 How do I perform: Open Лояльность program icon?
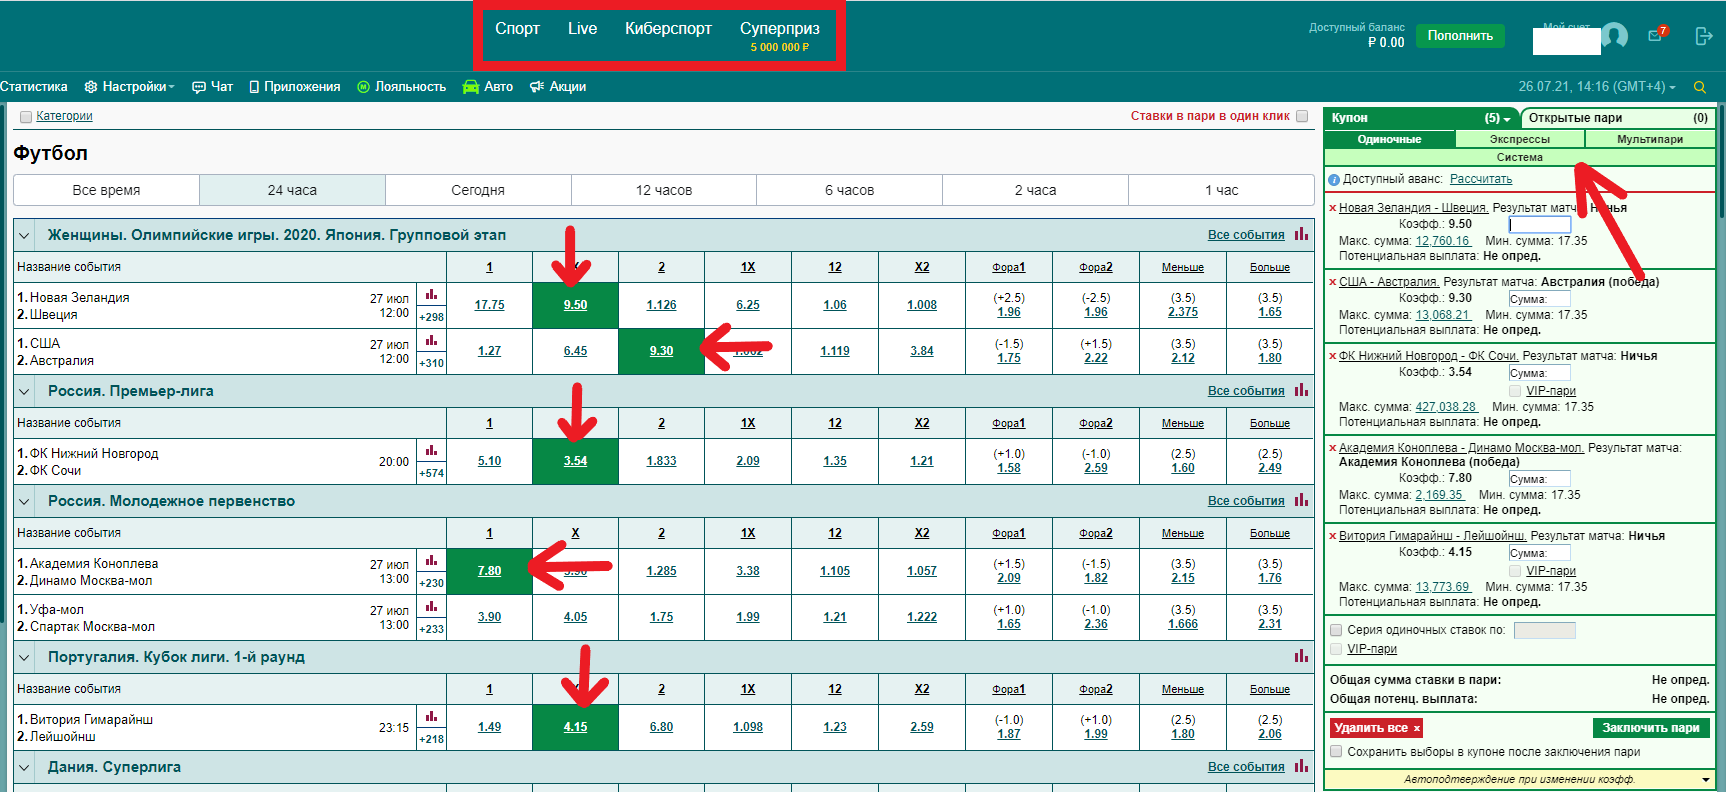tap(363, 87)
